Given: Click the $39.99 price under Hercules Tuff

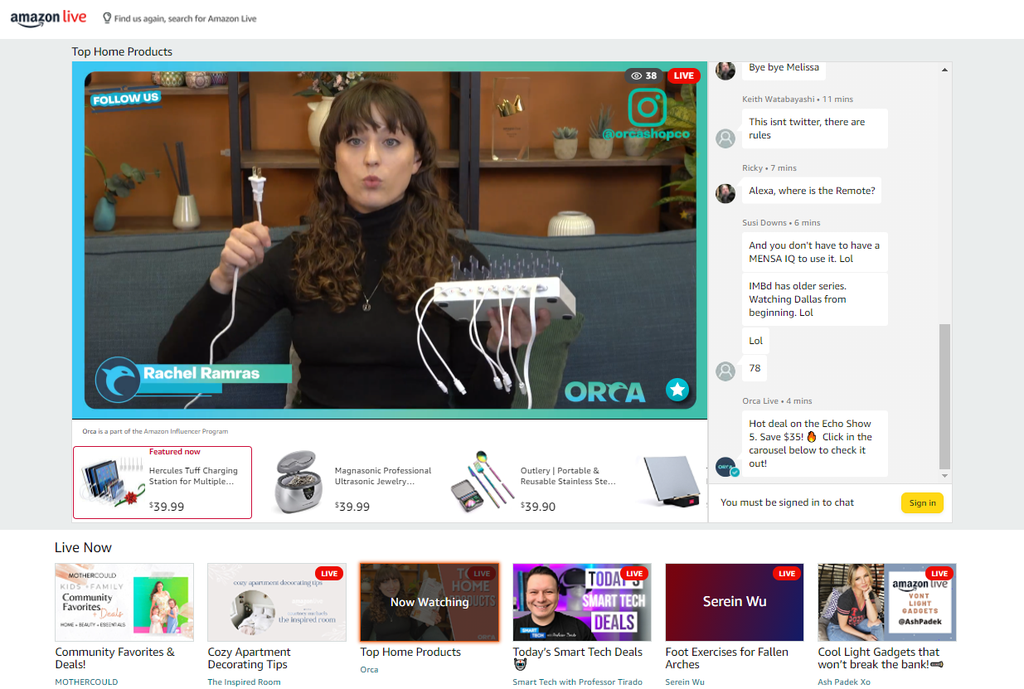Looking at the screenshot, I should click(167, 506).
